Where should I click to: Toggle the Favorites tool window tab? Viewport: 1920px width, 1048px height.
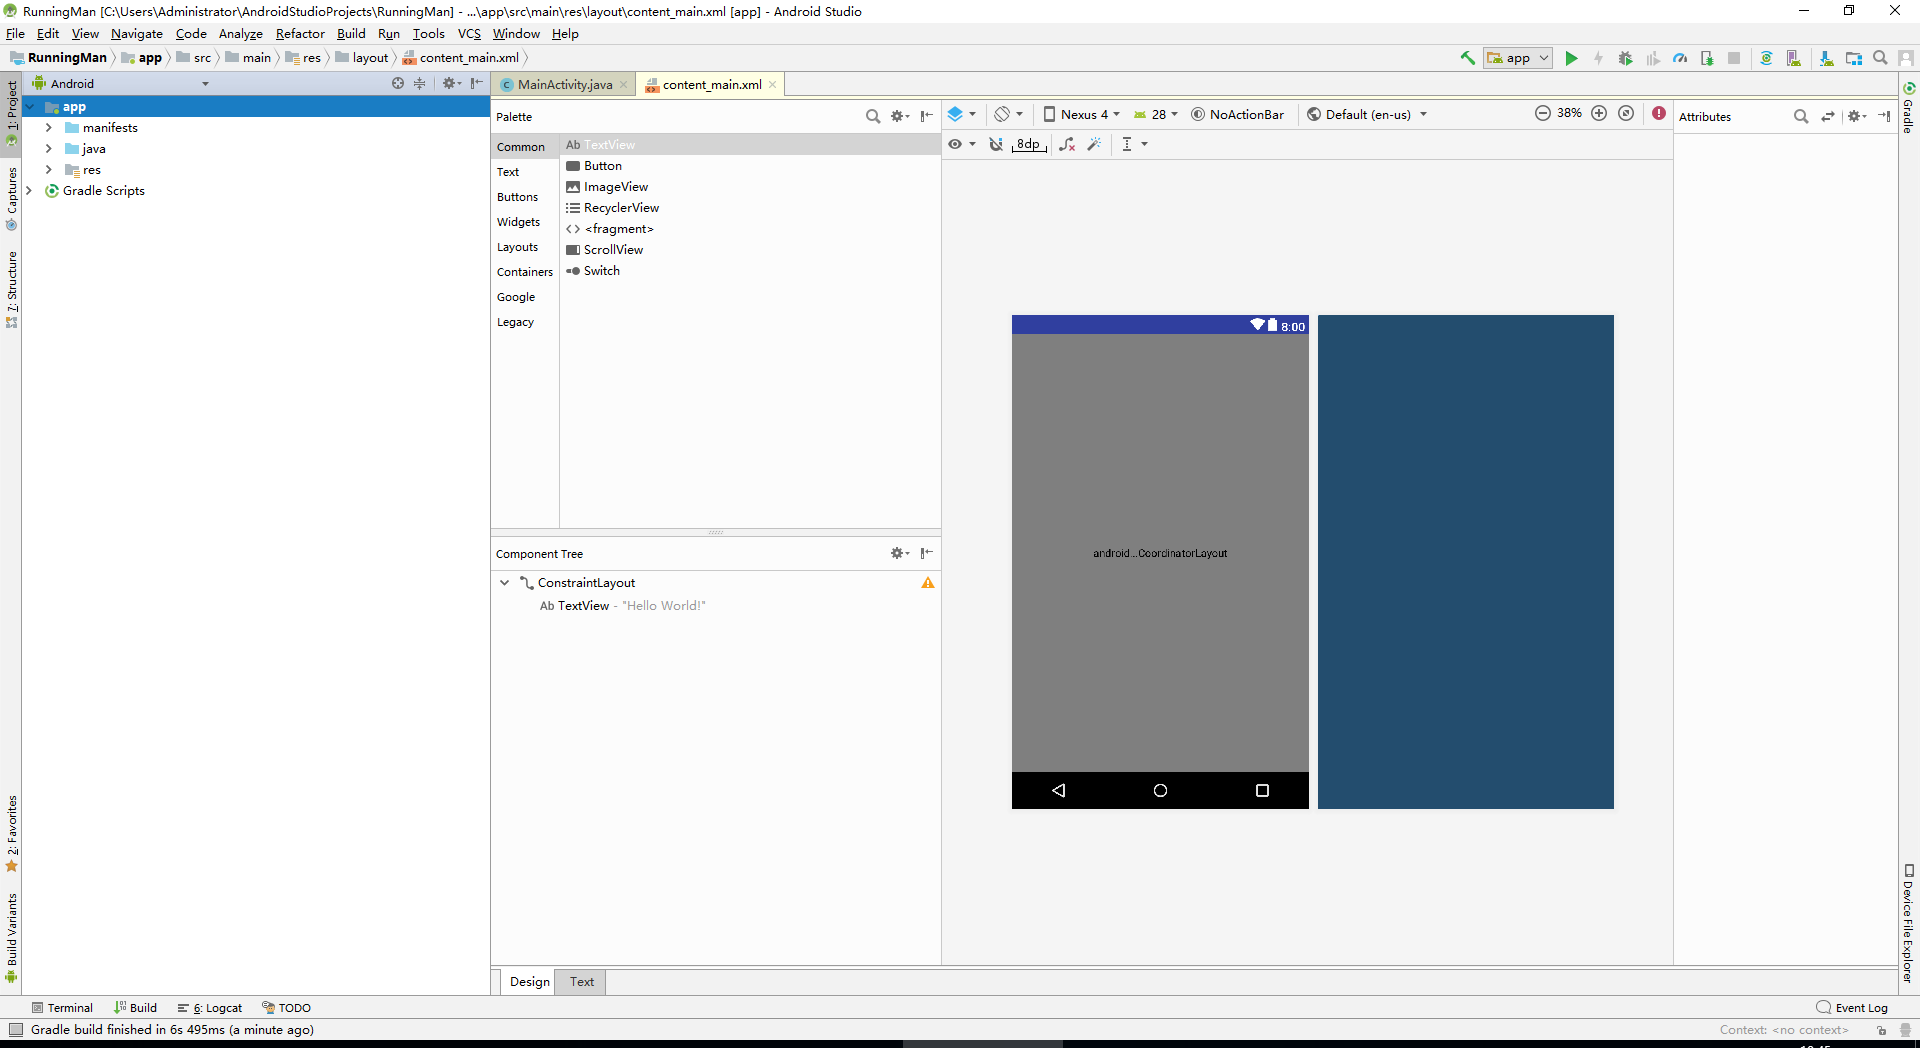pos(11,833)
